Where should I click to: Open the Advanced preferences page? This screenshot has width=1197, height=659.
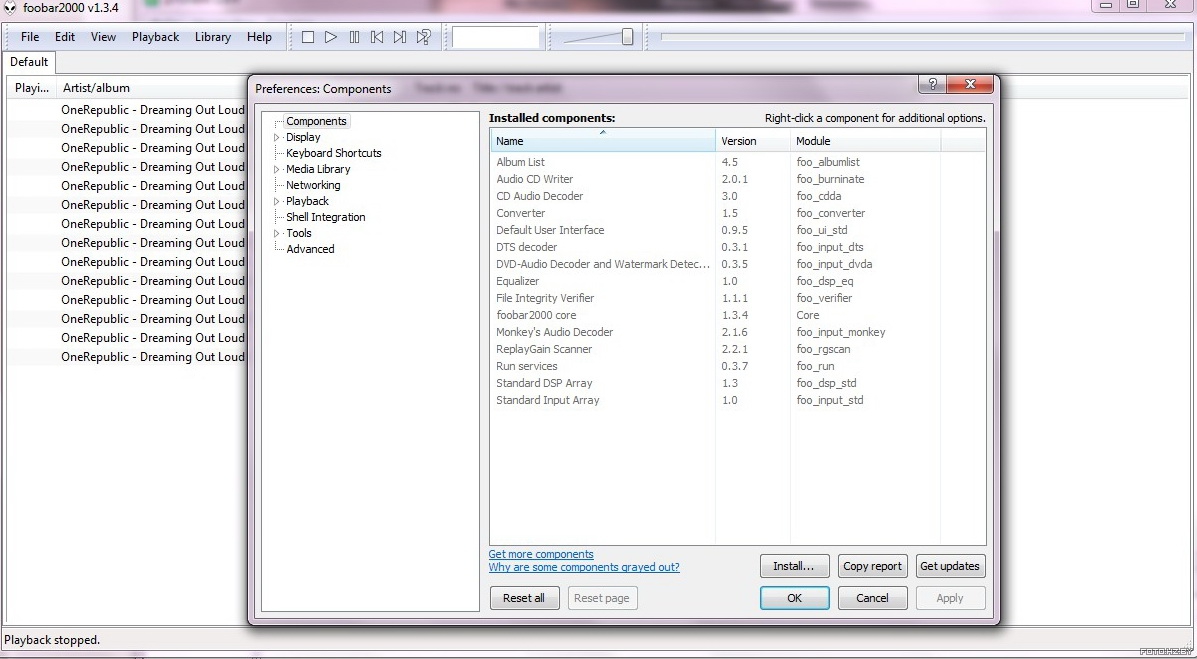pyautogui.click(x=310, y=249)
